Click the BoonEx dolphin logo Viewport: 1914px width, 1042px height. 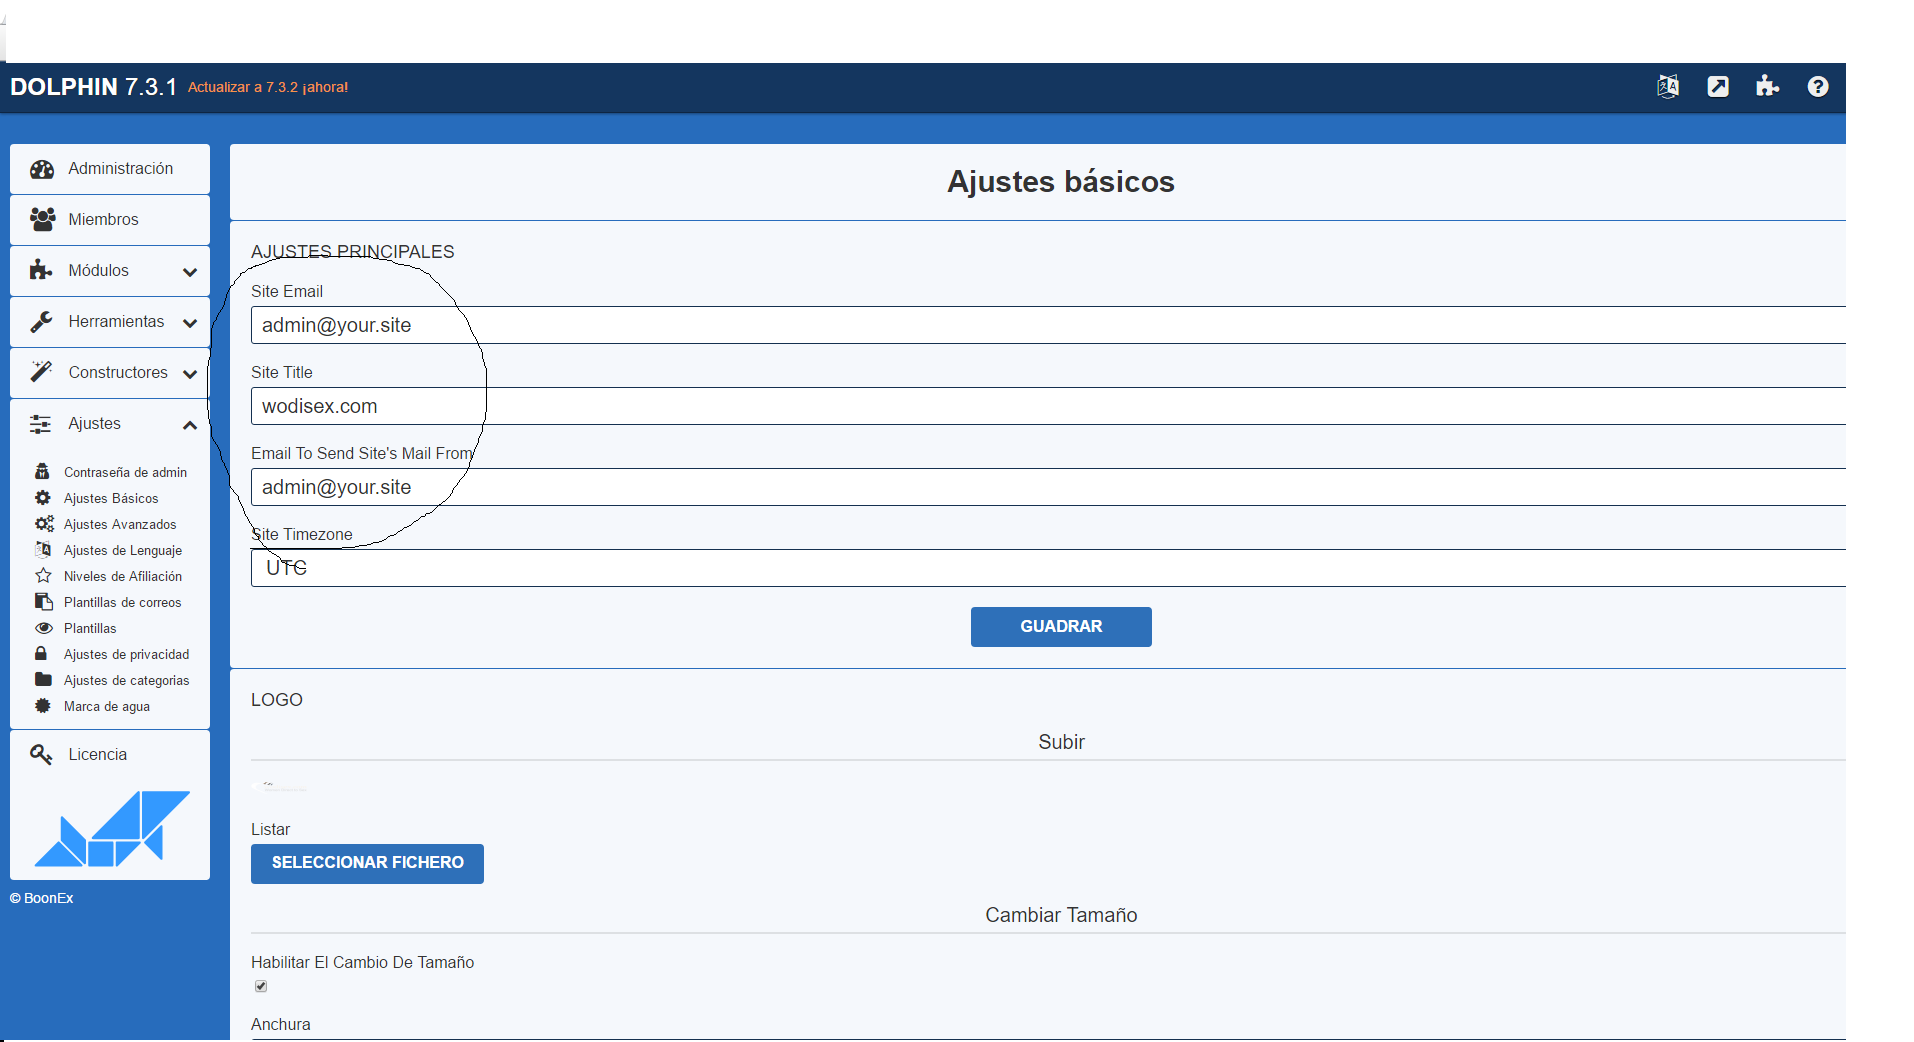(x=112, y=828)
